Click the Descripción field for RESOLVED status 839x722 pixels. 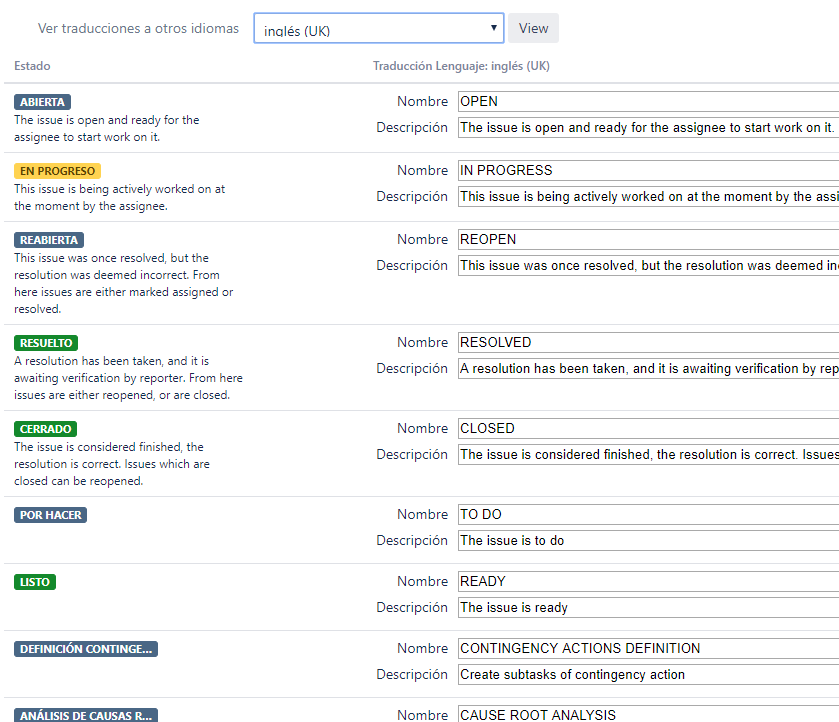click(x=649, y=369)
